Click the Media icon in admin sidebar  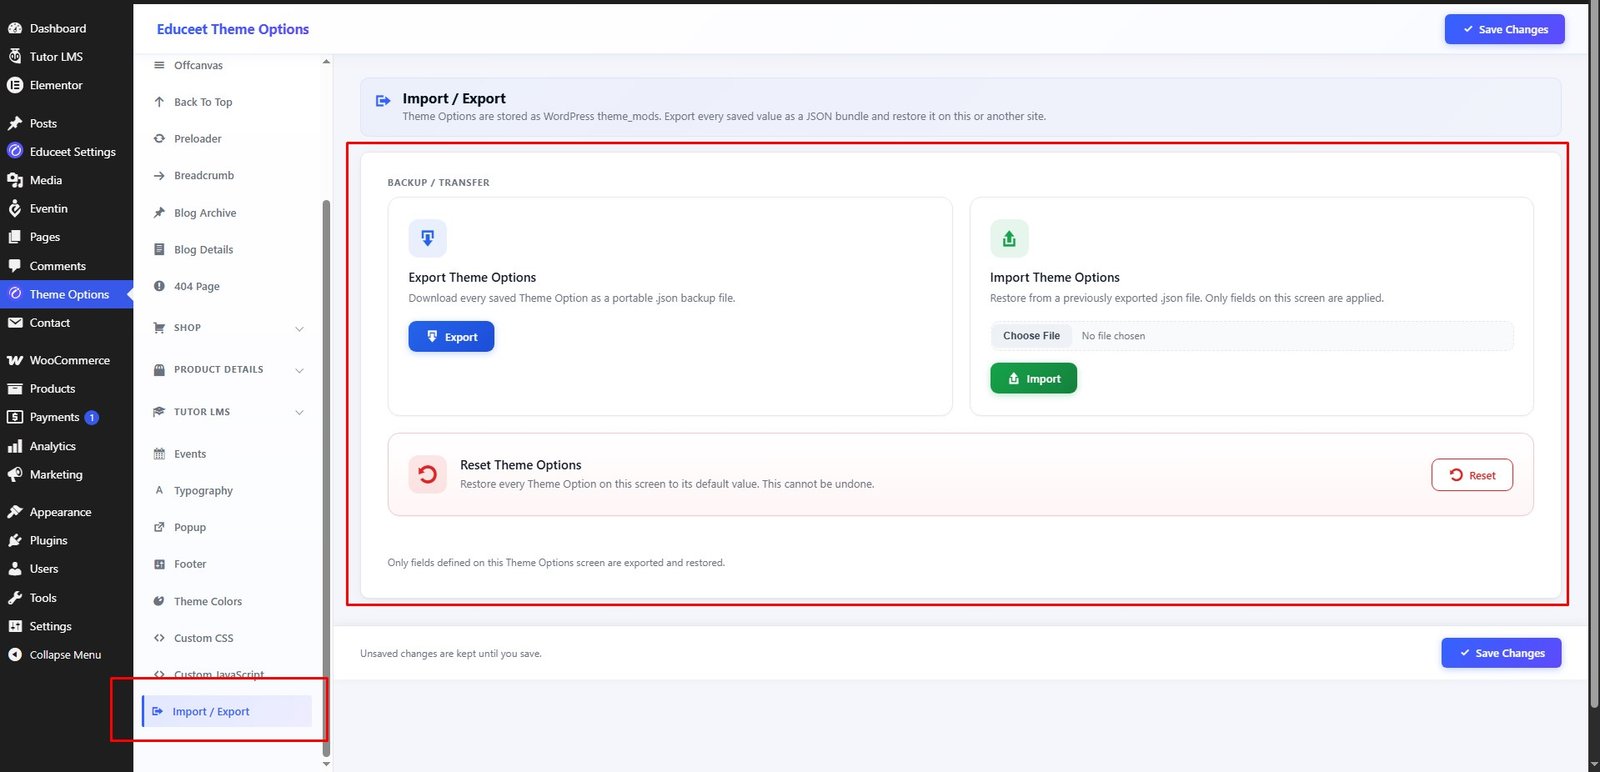(x=15, y=180)
